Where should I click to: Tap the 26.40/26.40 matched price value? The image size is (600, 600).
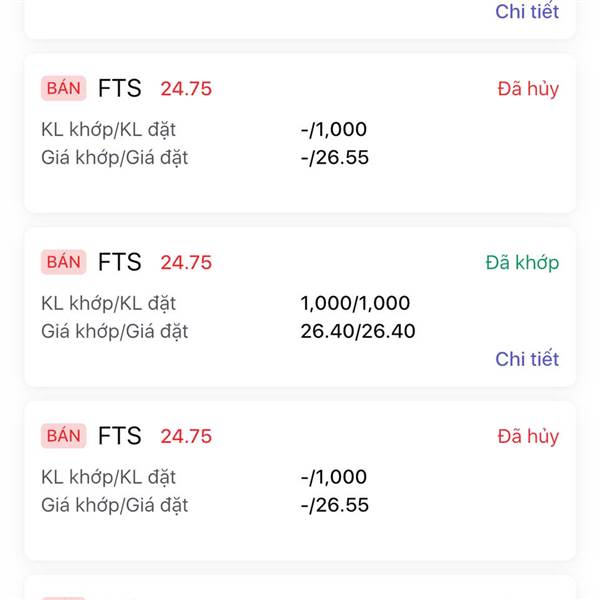[358, 331]
